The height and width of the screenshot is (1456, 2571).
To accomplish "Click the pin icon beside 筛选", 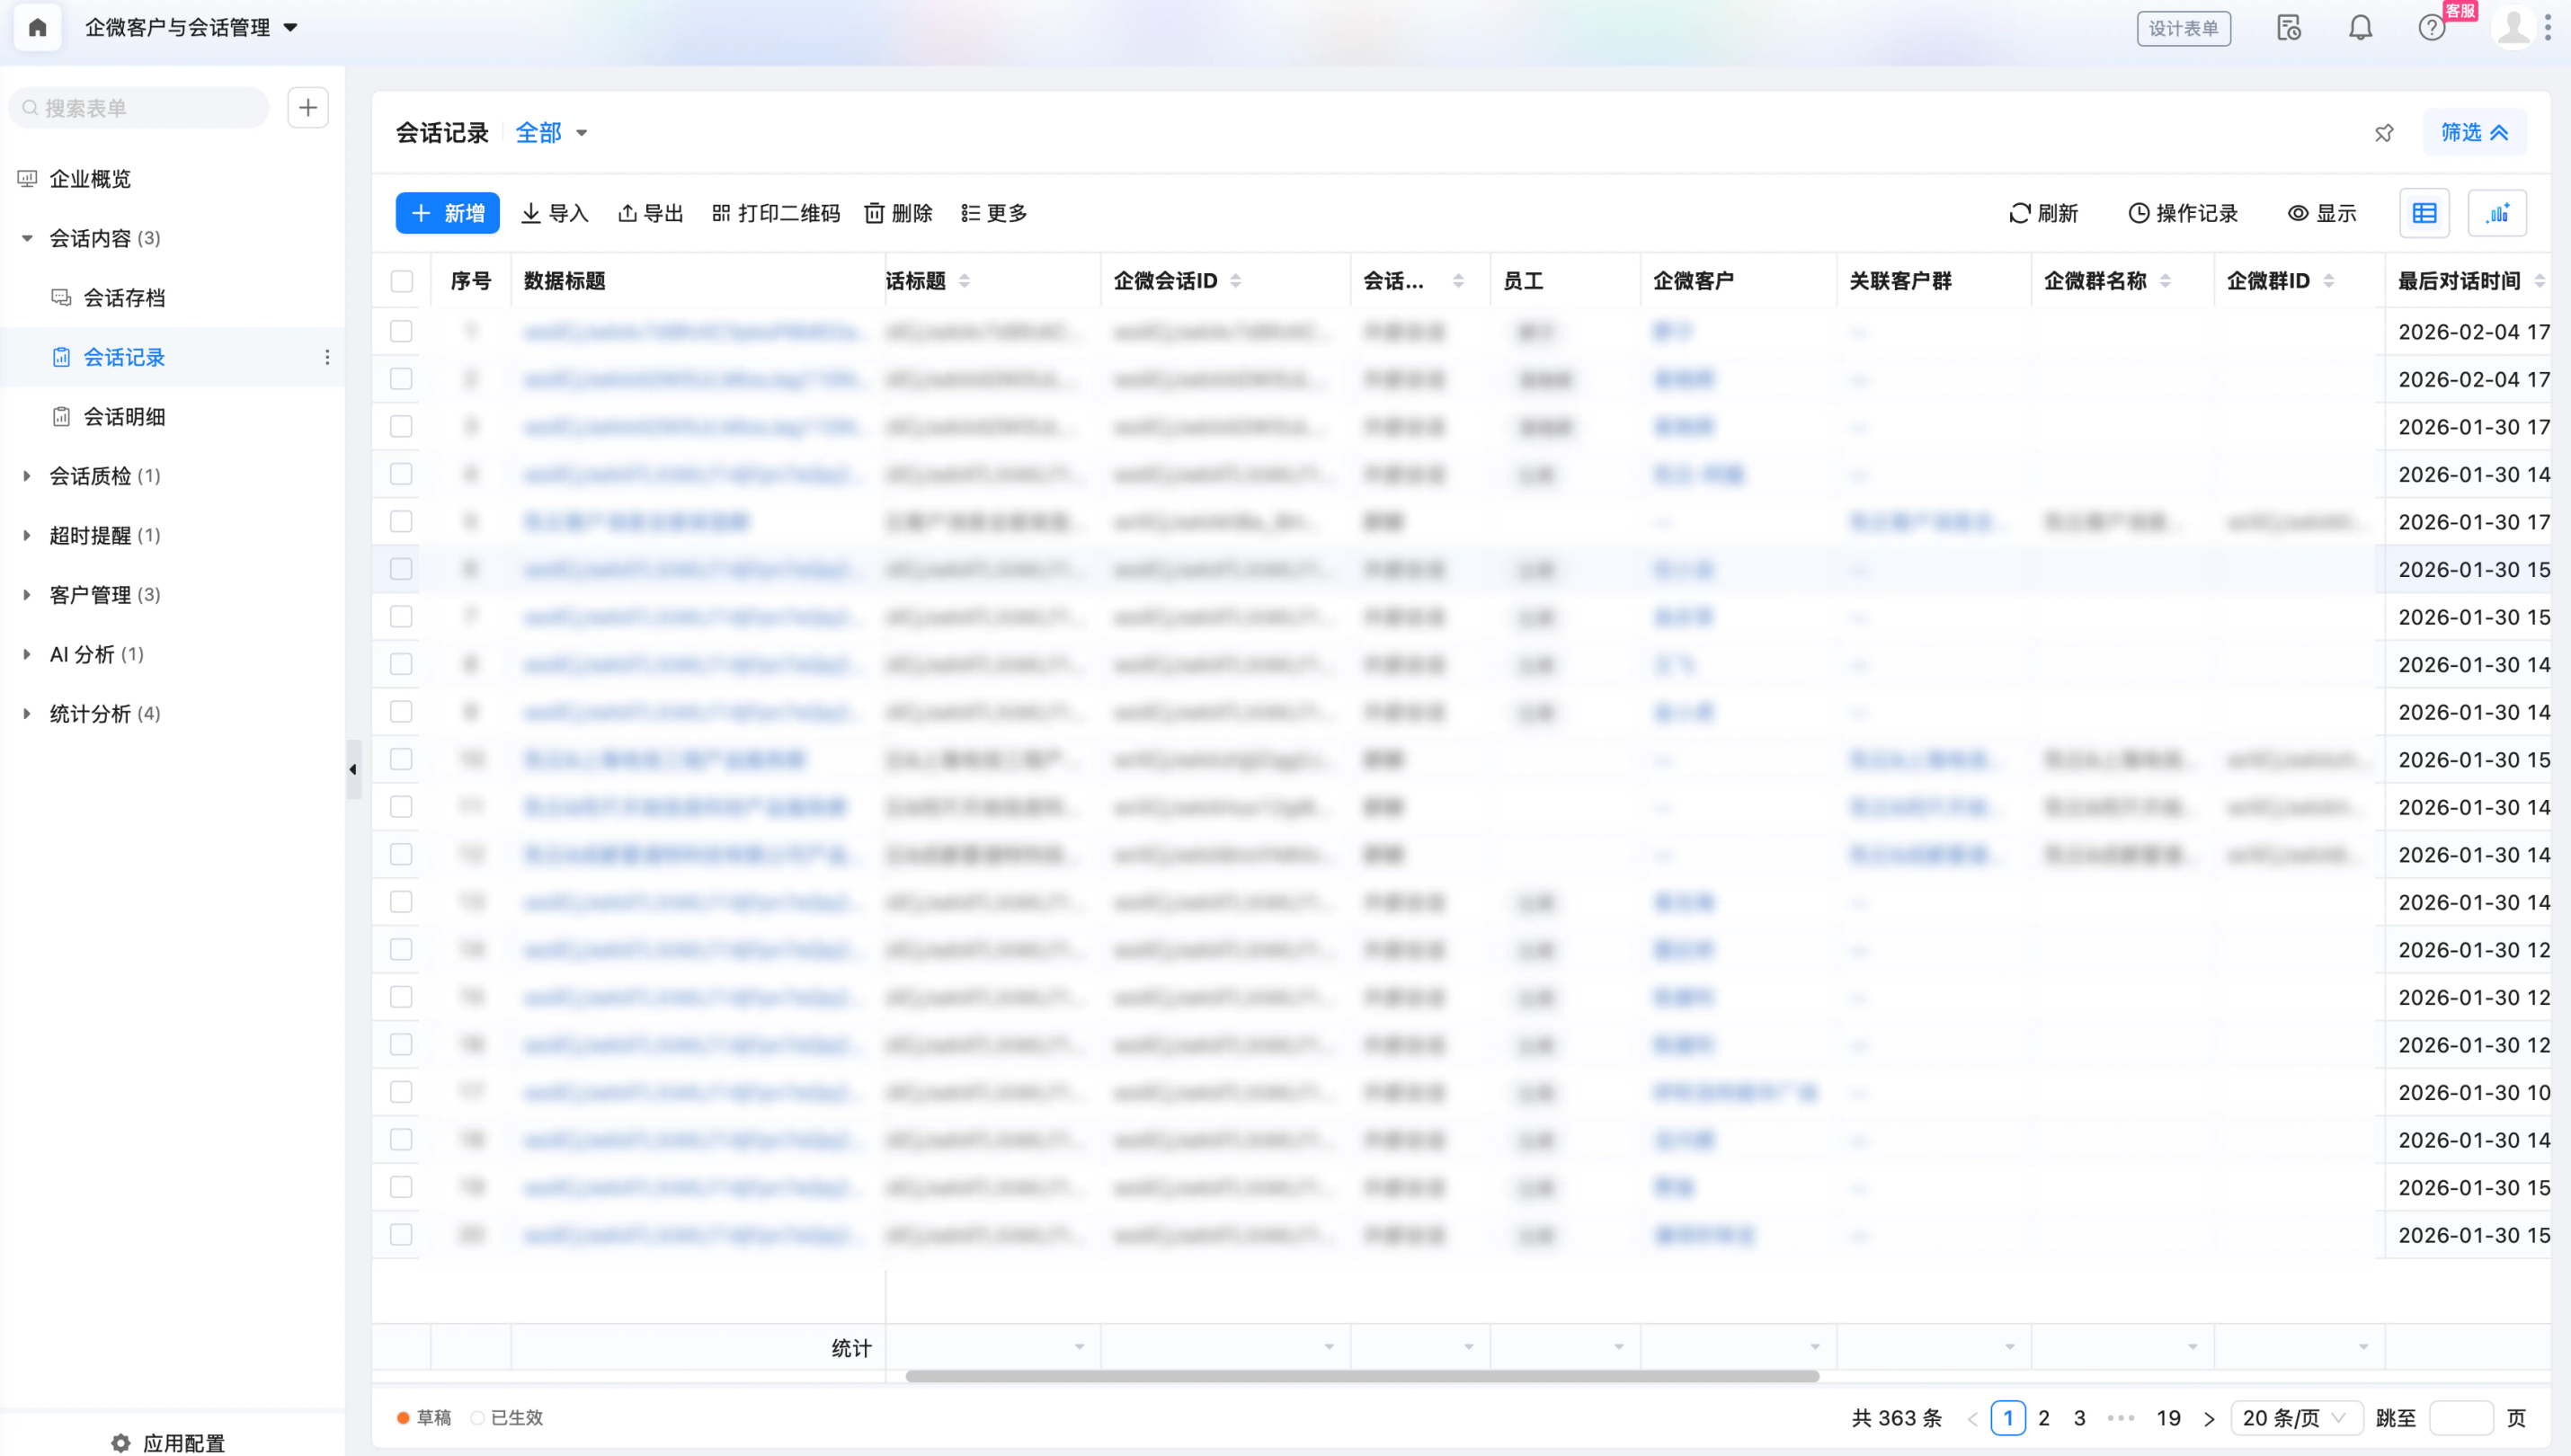I will coord(2384,133).
